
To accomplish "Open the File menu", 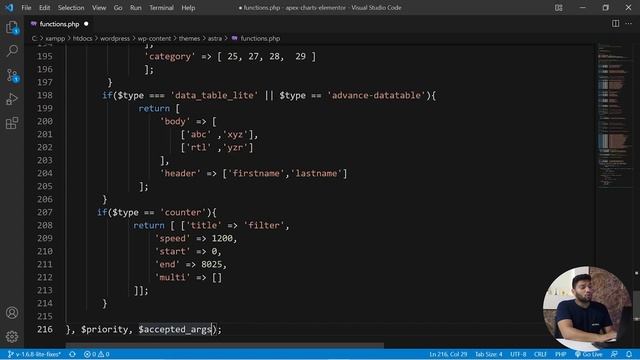I will [x=26, y=8].
